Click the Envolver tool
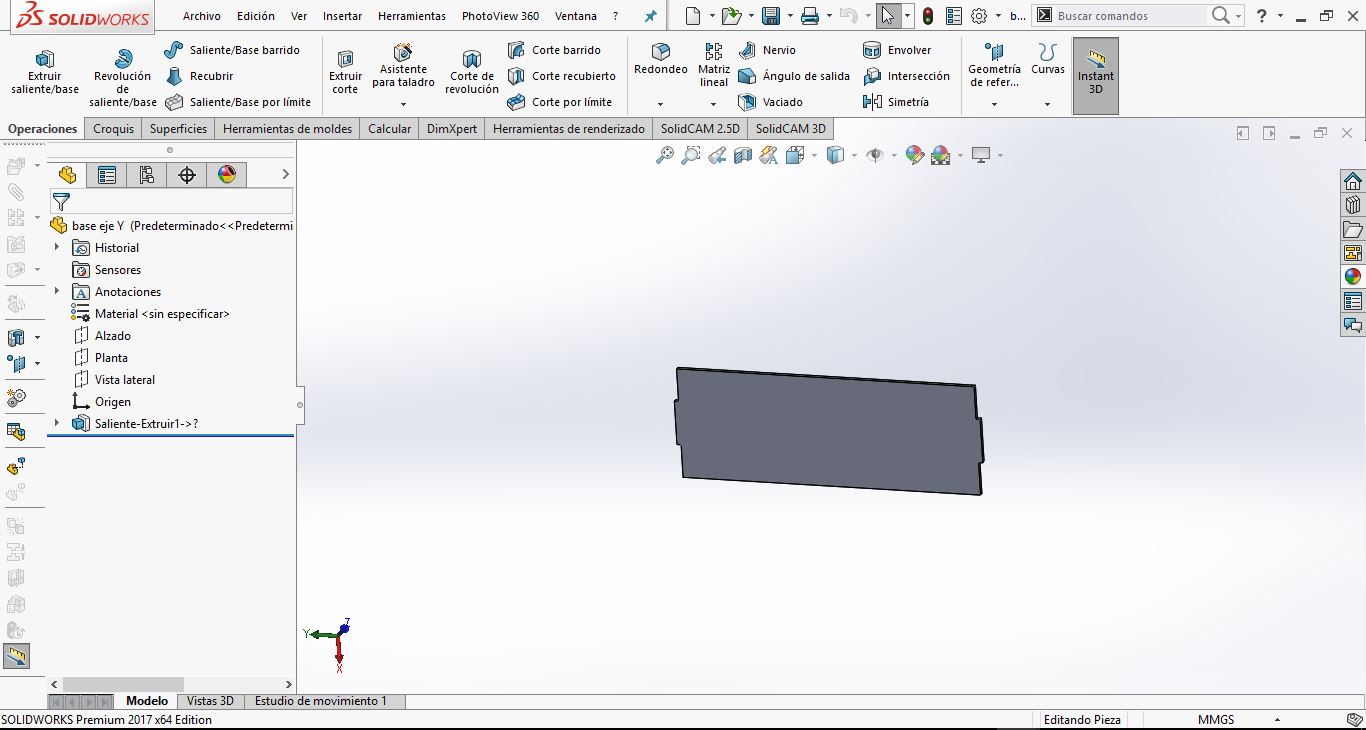 897,50
